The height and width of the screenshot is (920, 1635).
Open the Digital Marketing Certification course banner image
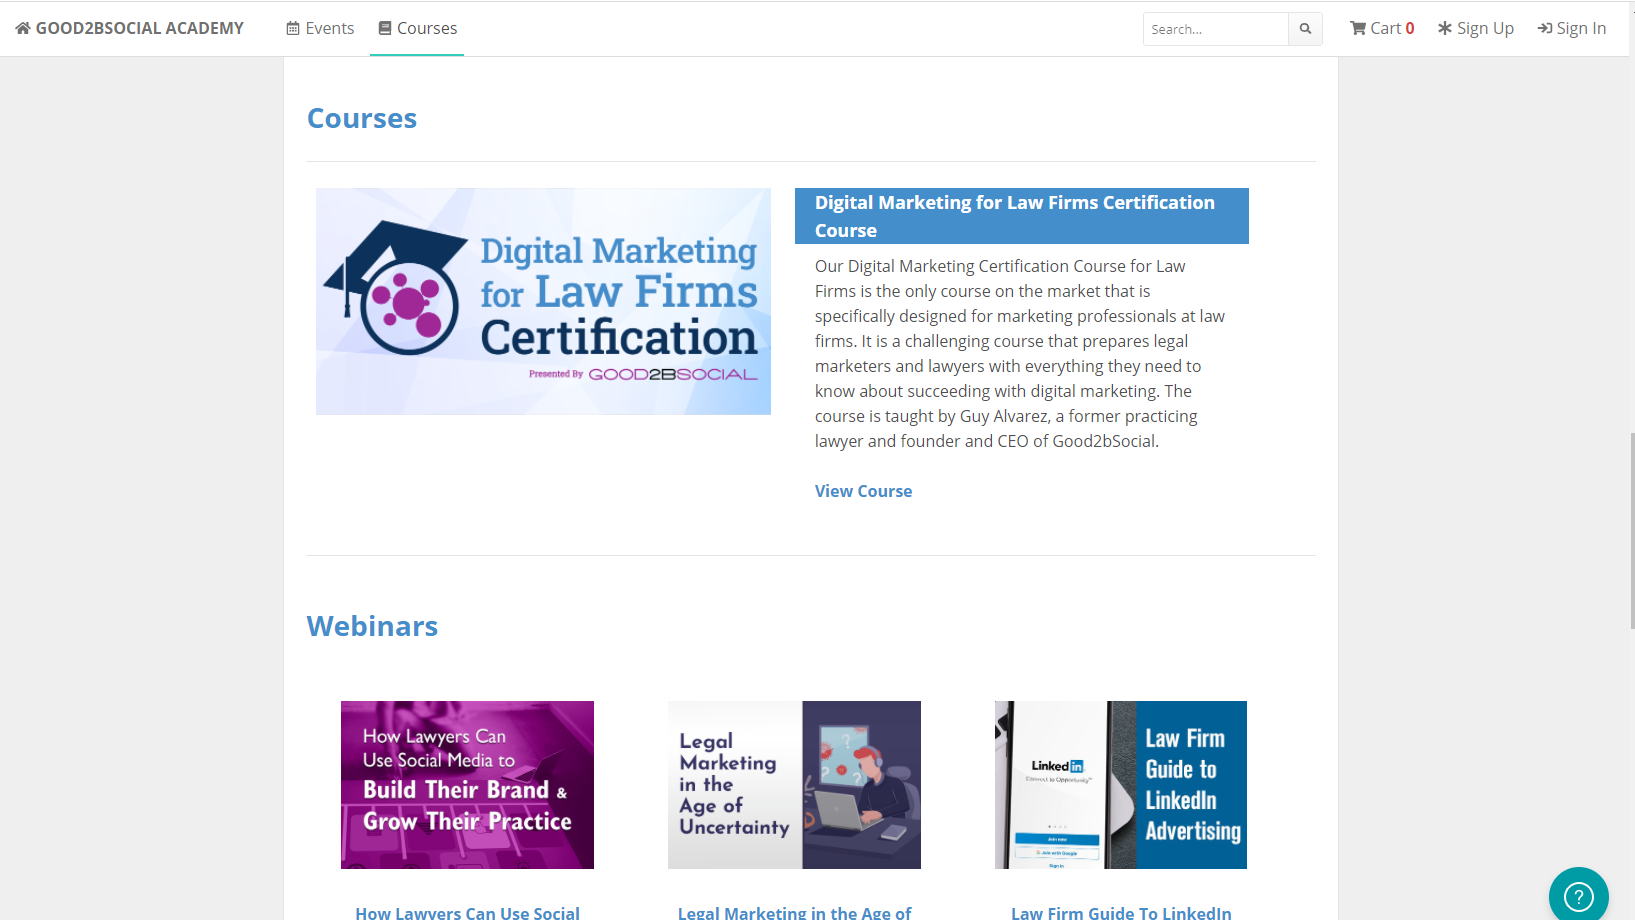pyautogui.click(x=543, y=301)
